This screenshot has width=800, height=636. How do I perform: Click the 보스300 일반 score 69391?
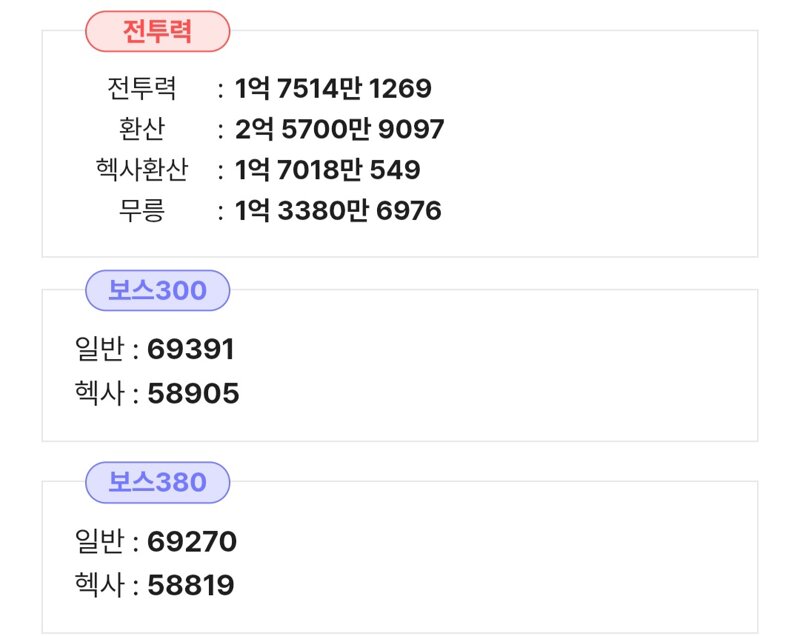(191, 349)
